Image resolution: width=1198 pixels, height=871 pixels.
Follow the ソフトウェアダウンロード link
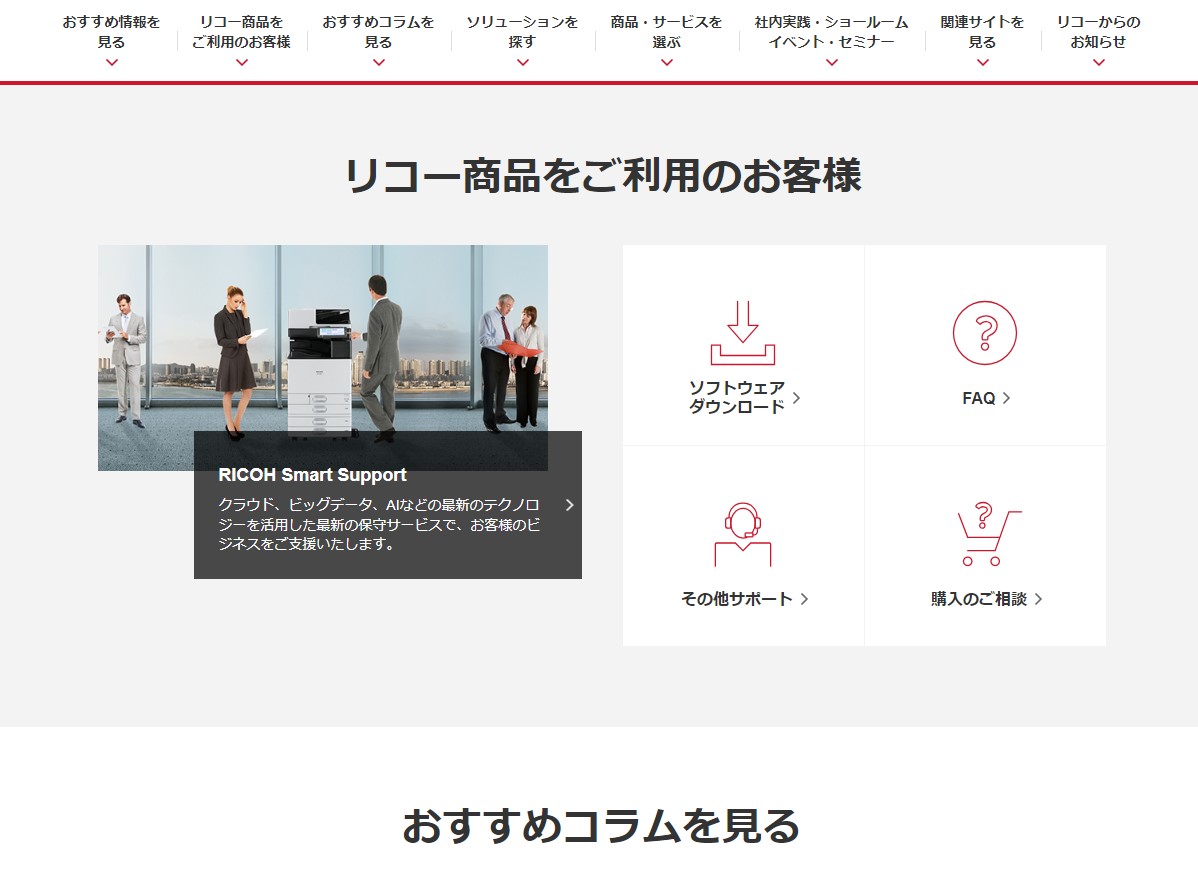pos(737,397)
